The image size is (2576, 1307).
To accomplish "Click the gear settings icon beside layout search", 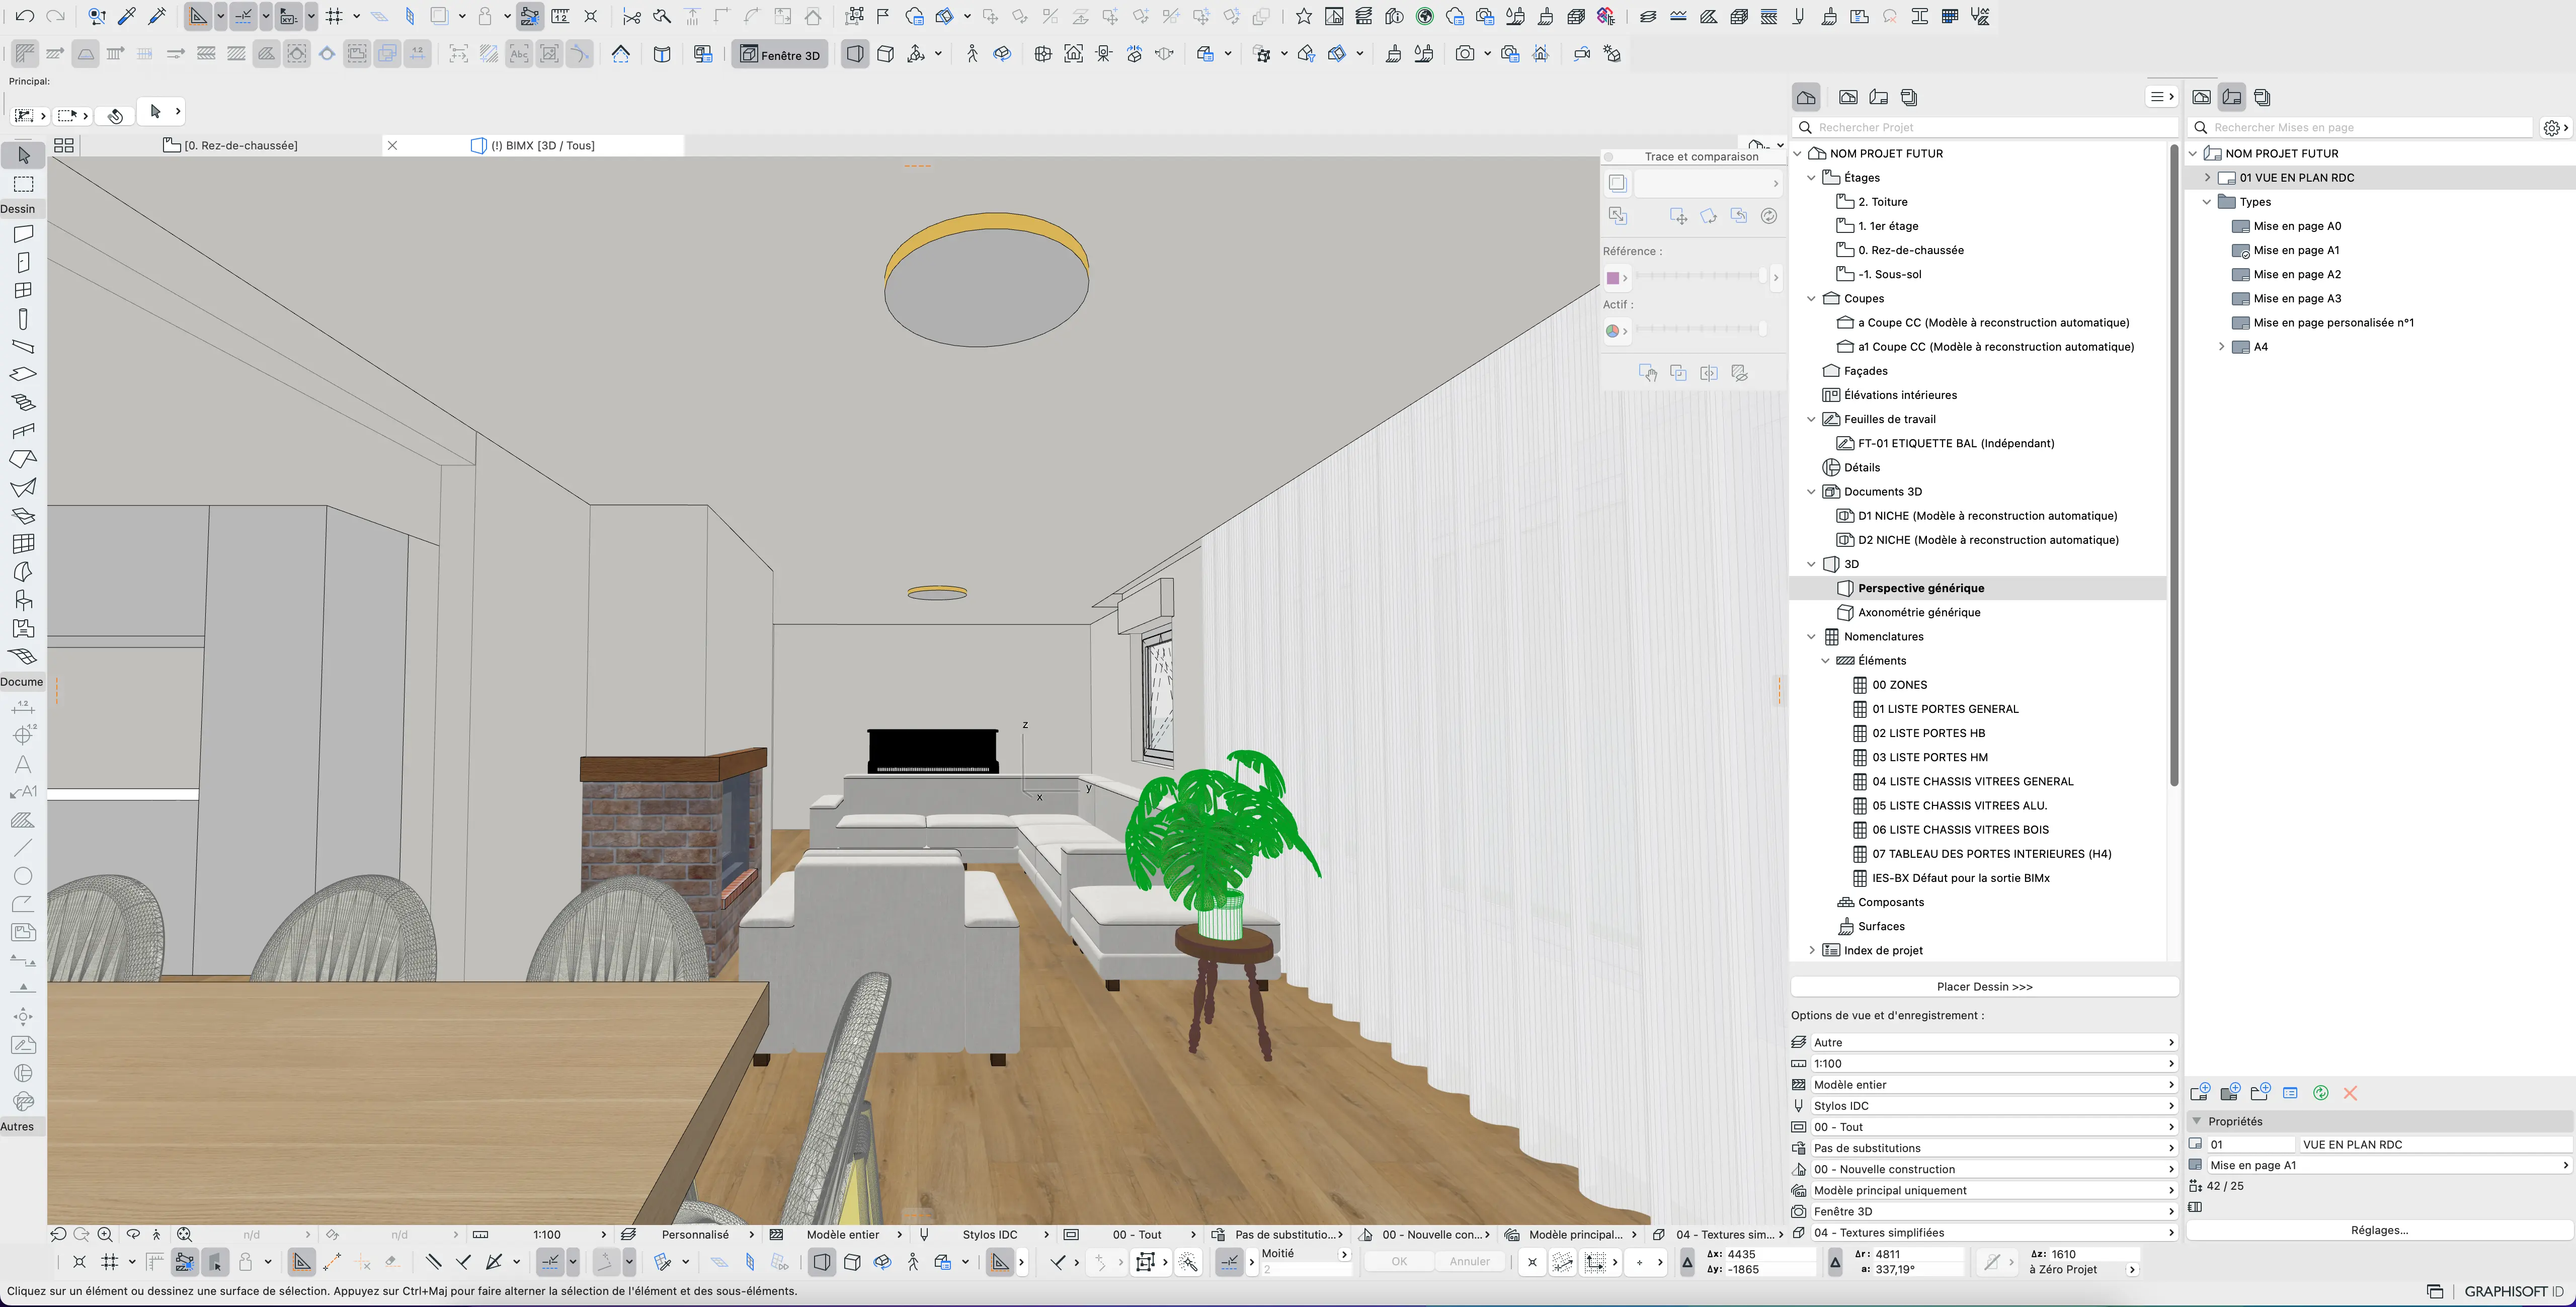I will 2552,128.
